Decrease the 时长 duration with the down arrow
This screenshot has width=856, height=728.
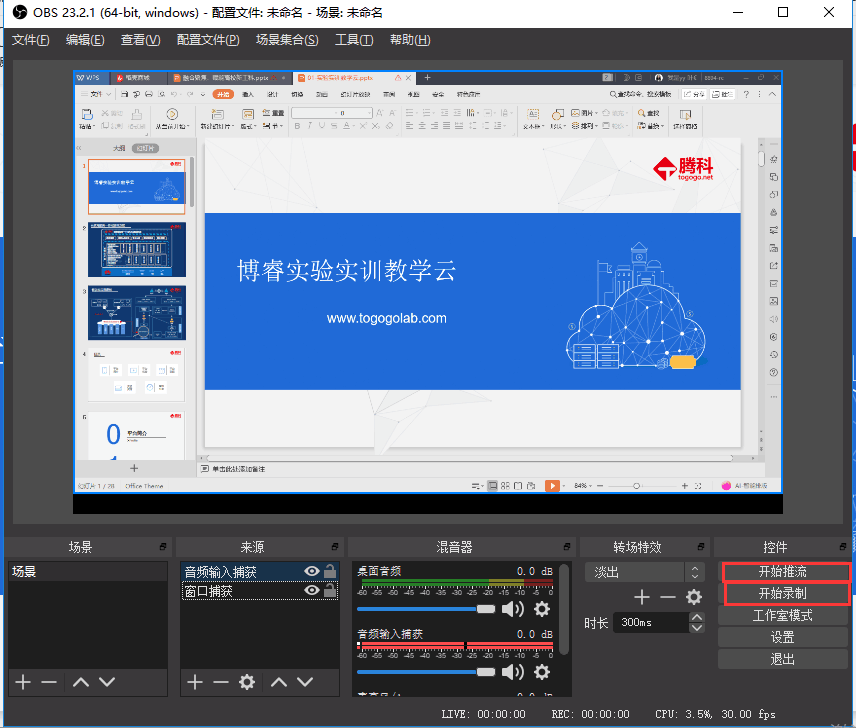(697, 628)
